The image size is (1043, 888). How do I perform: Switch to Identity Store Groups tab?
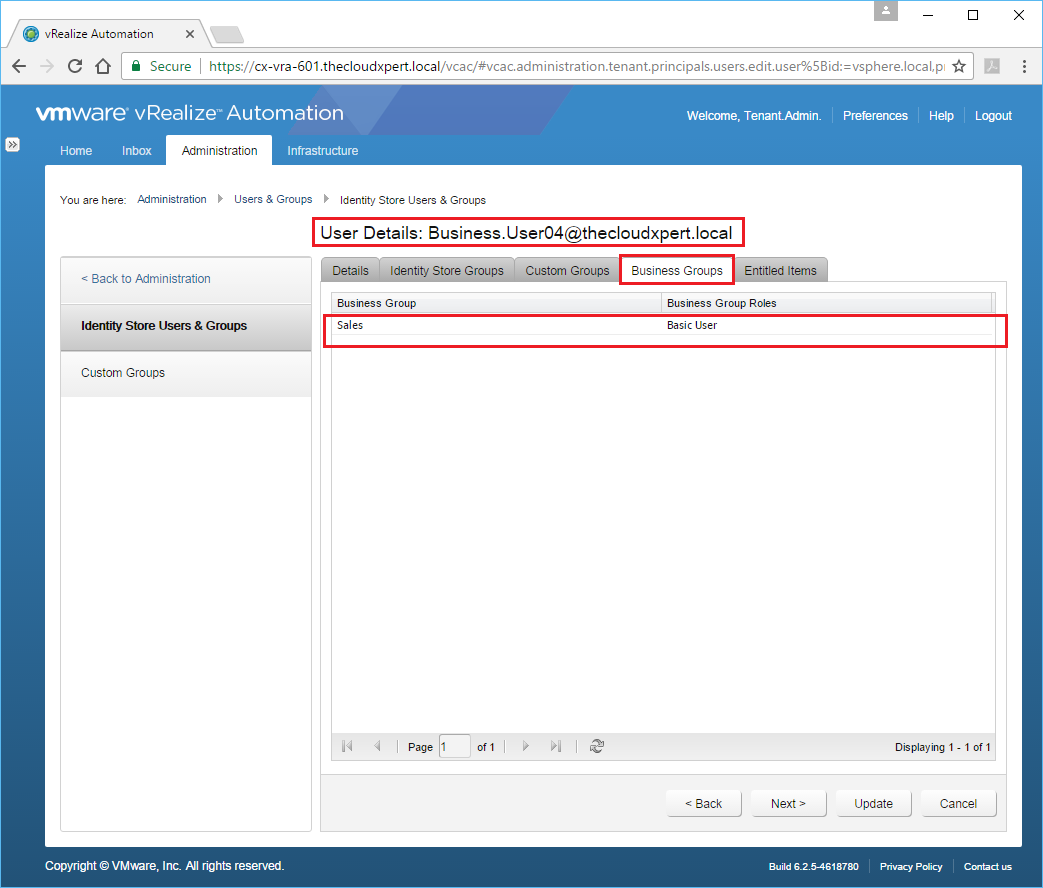(x=446, y=271)
